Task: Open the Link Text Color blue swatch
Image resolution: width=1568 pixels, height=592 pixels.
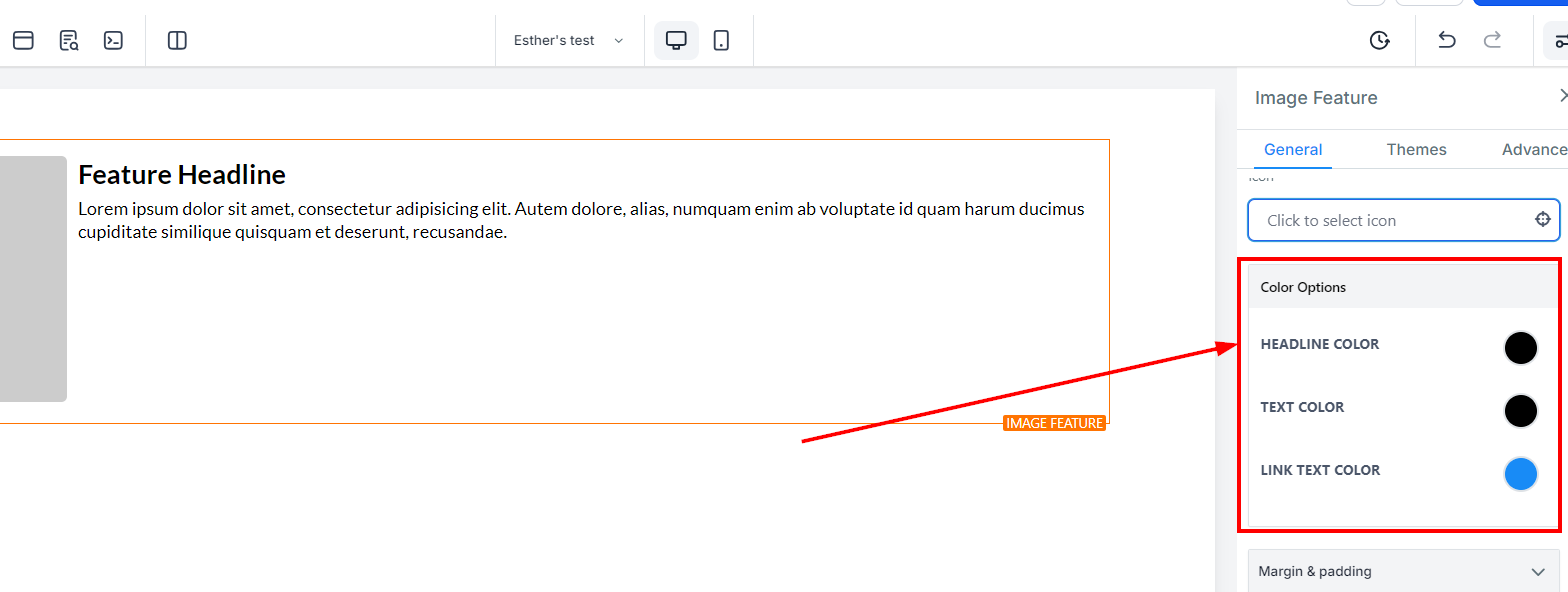Action: click(1520, 474)
